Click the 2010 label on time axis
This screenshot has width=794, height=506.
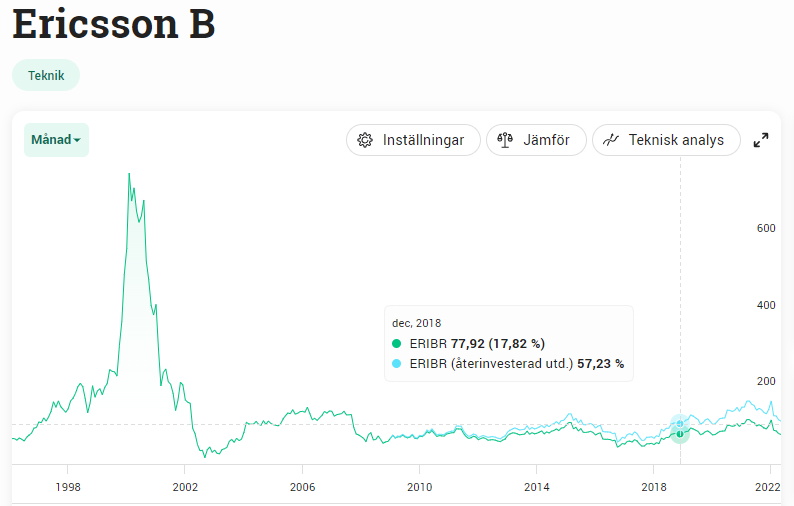[x=419, y=486]
